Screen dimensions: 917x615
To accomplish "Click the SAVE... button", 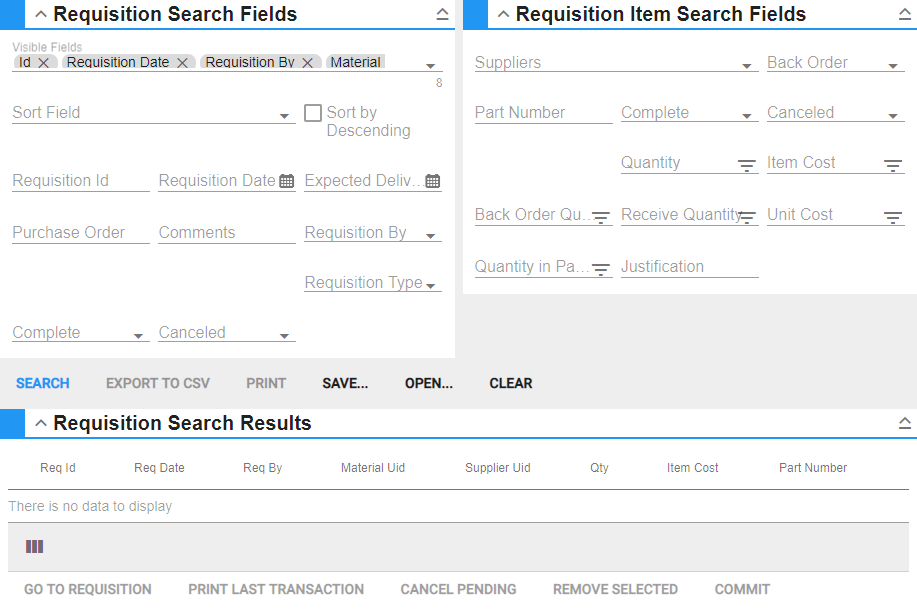I will 345,383.
